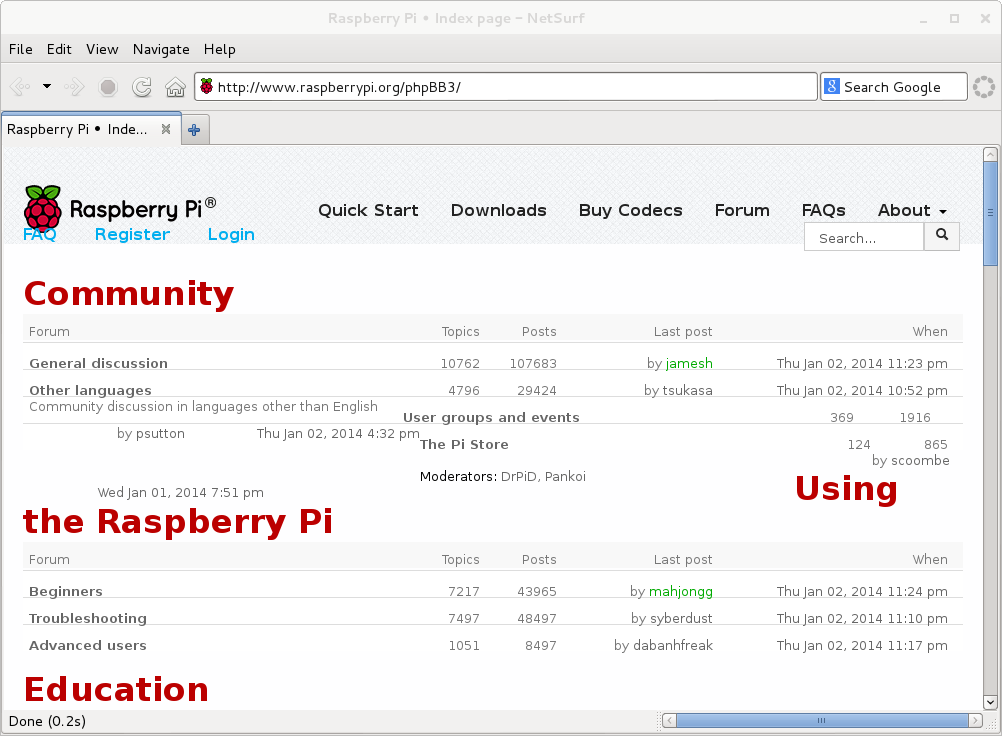View user tsukasa profile

pos(687,390)
